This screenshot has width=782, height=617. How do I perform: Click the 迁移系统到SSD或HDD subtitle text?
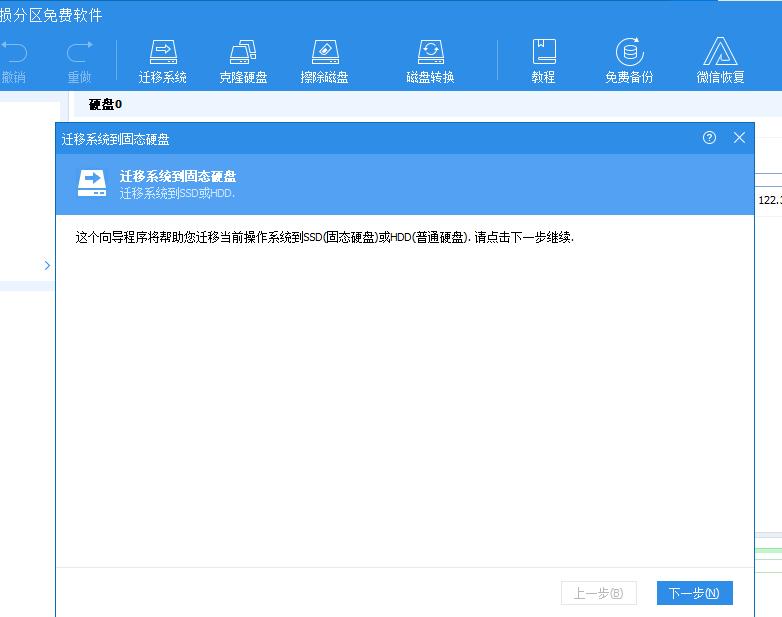click(177, 193)
